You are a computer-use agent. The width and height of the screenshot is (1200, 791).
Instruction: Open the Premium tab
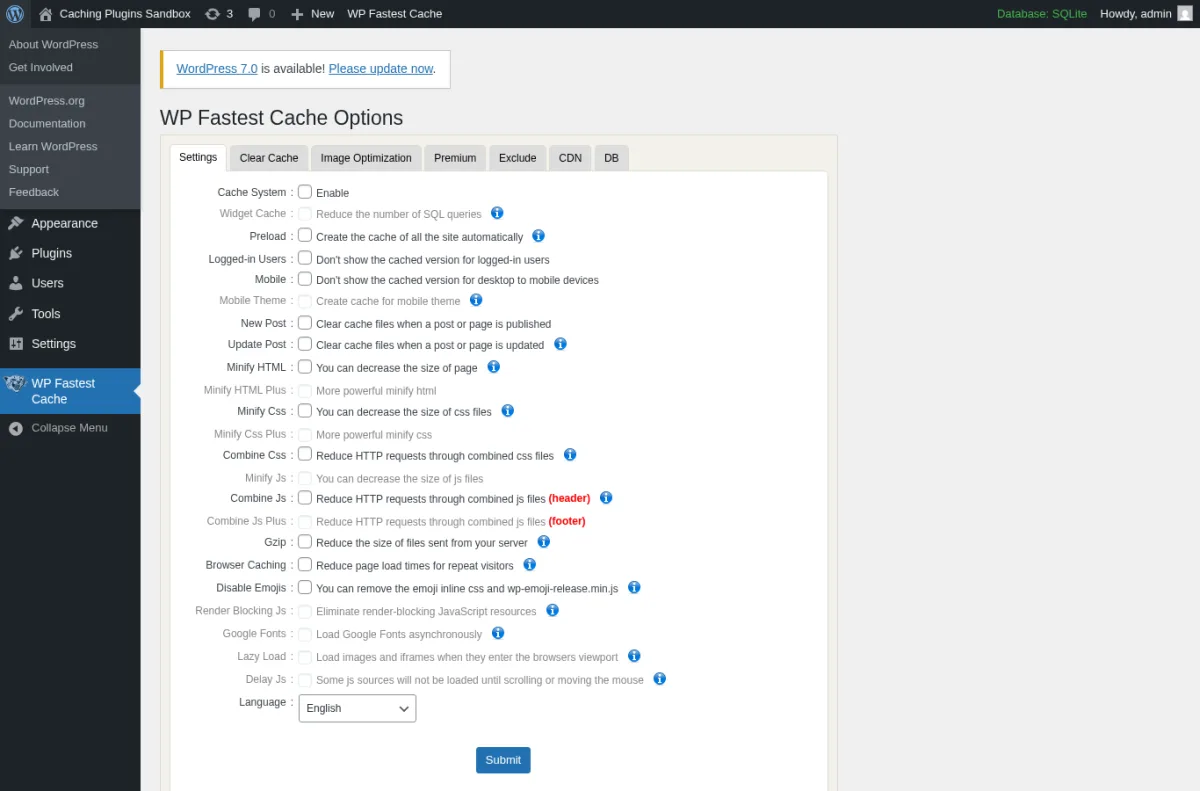coord(455,158)
